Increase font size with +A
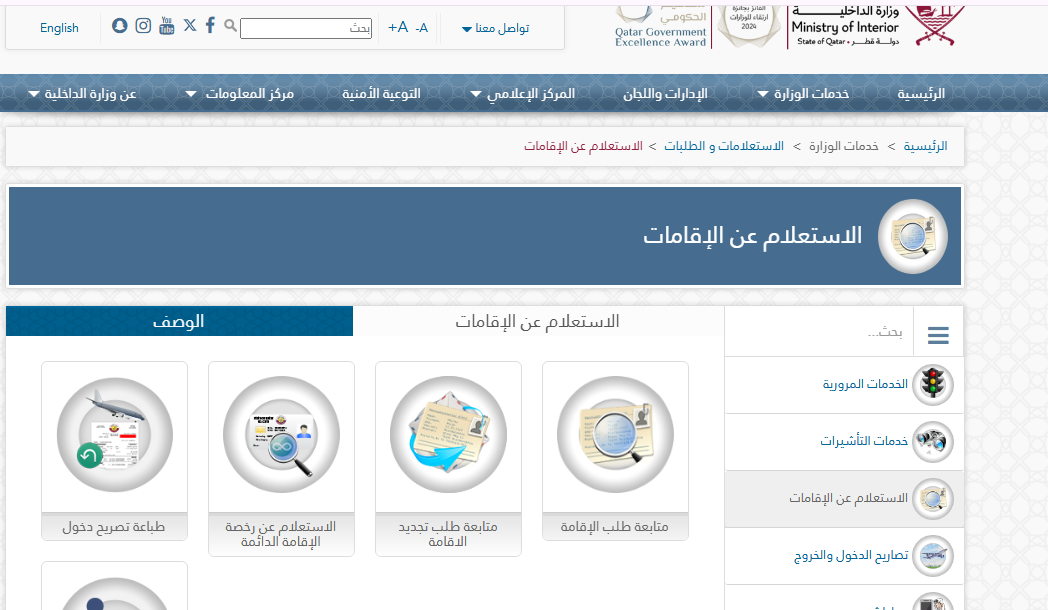The width and height of the screenshot is (1048, 610). [398, 27]
